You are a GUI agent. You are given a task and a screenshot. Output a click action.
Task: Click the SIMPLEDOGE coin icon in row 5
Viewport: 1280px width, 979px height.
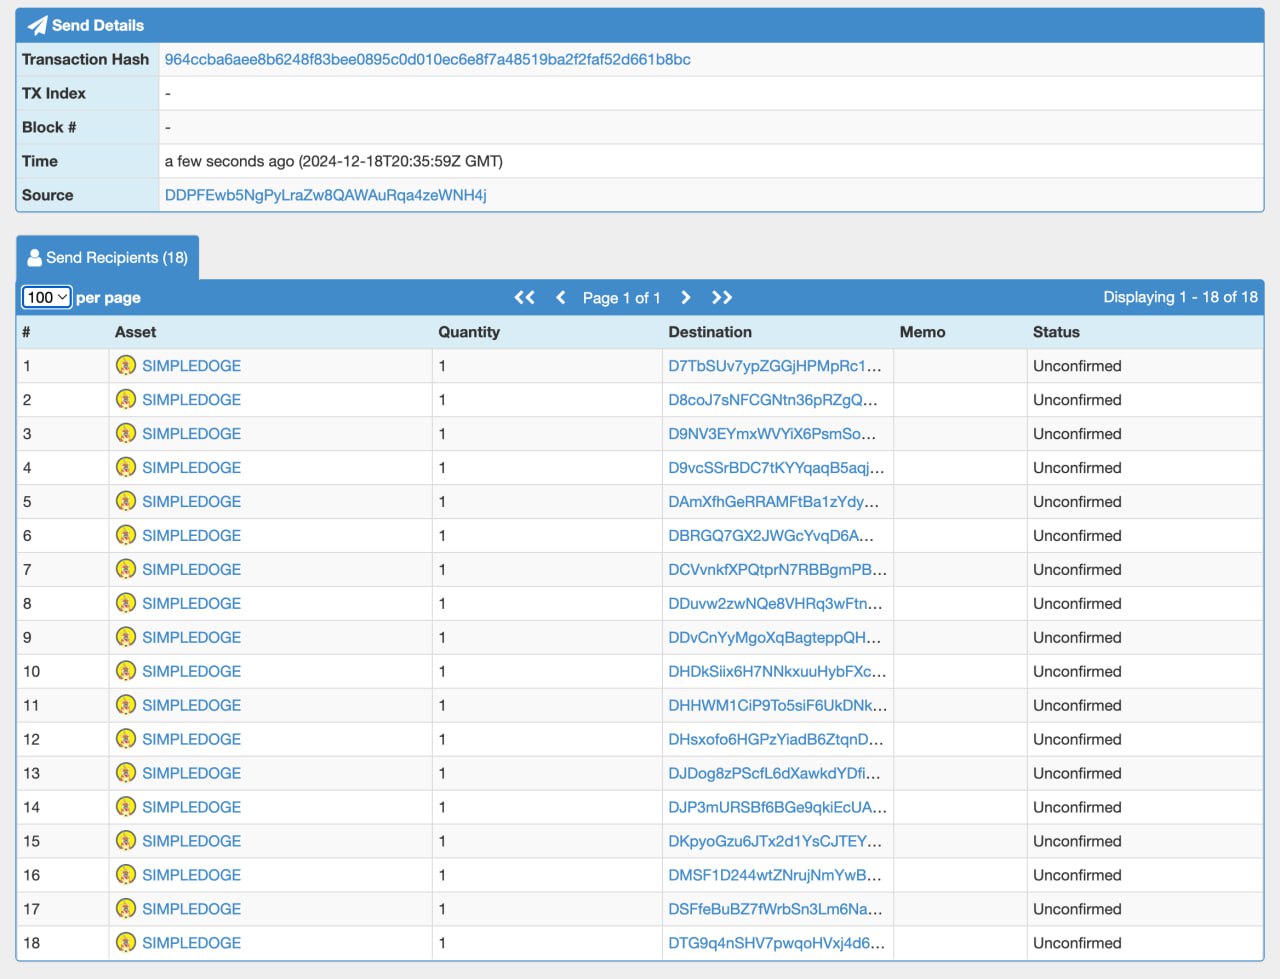pyautogui.click(x=126, y=502)
